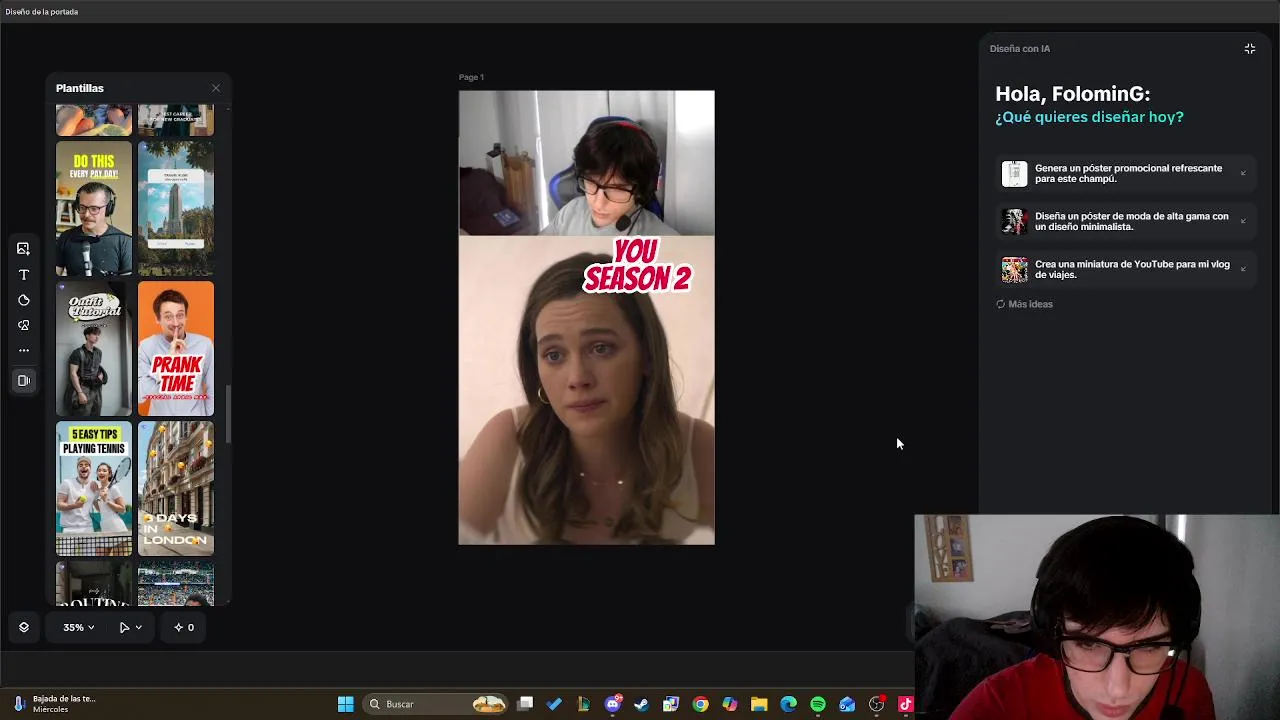Open the 35% zoom level dropdown
Image resolution: width=1280 pixels, height=720 pixels.
[78, 627]
